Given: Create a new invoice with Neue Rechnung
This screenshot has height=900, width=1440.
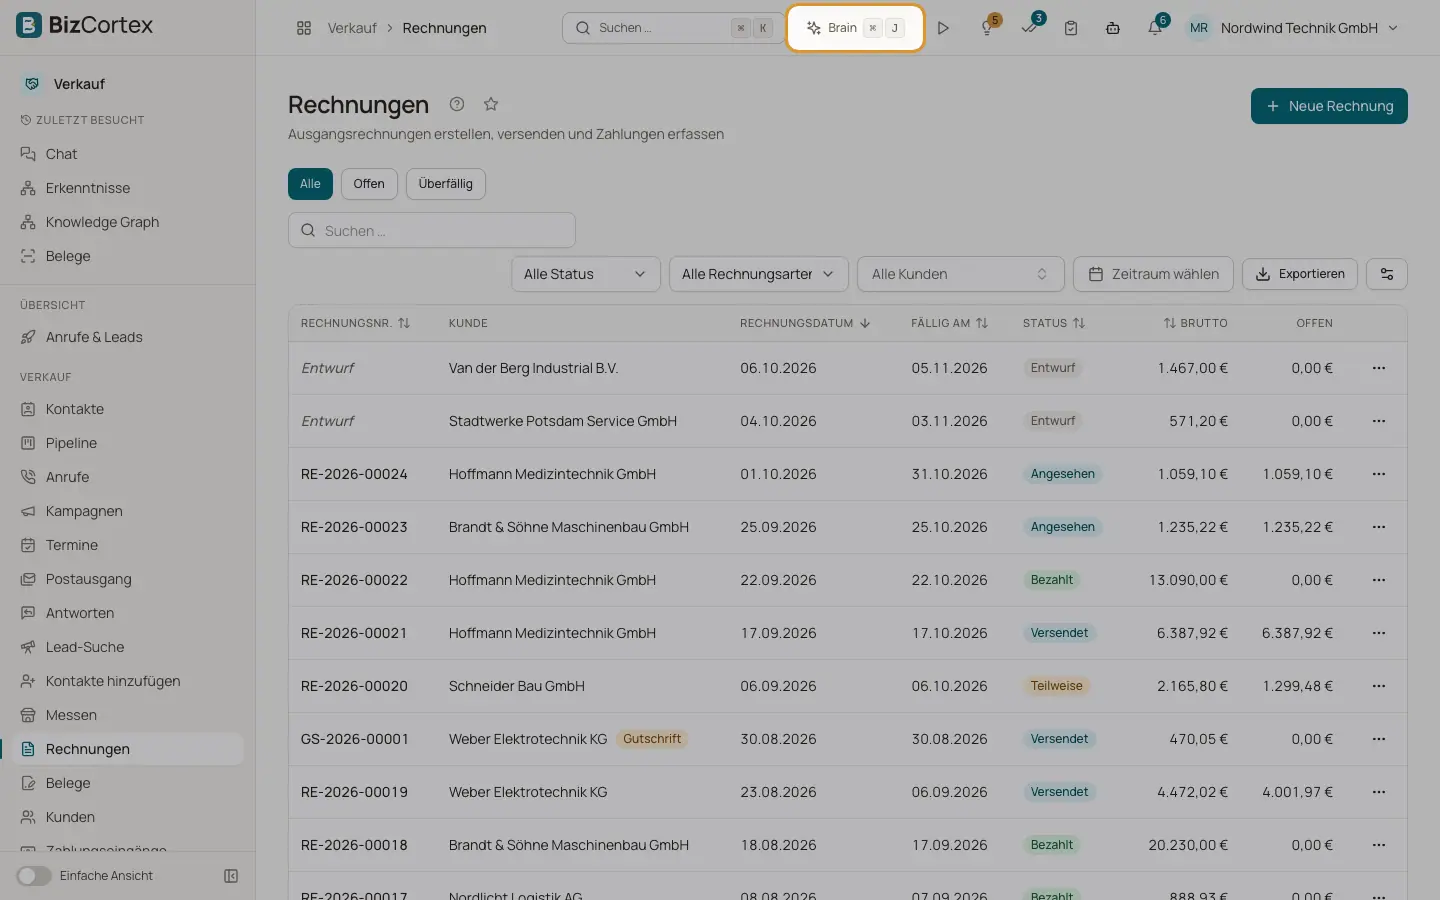Looking at the screenshot, I should coord(1329,106).
